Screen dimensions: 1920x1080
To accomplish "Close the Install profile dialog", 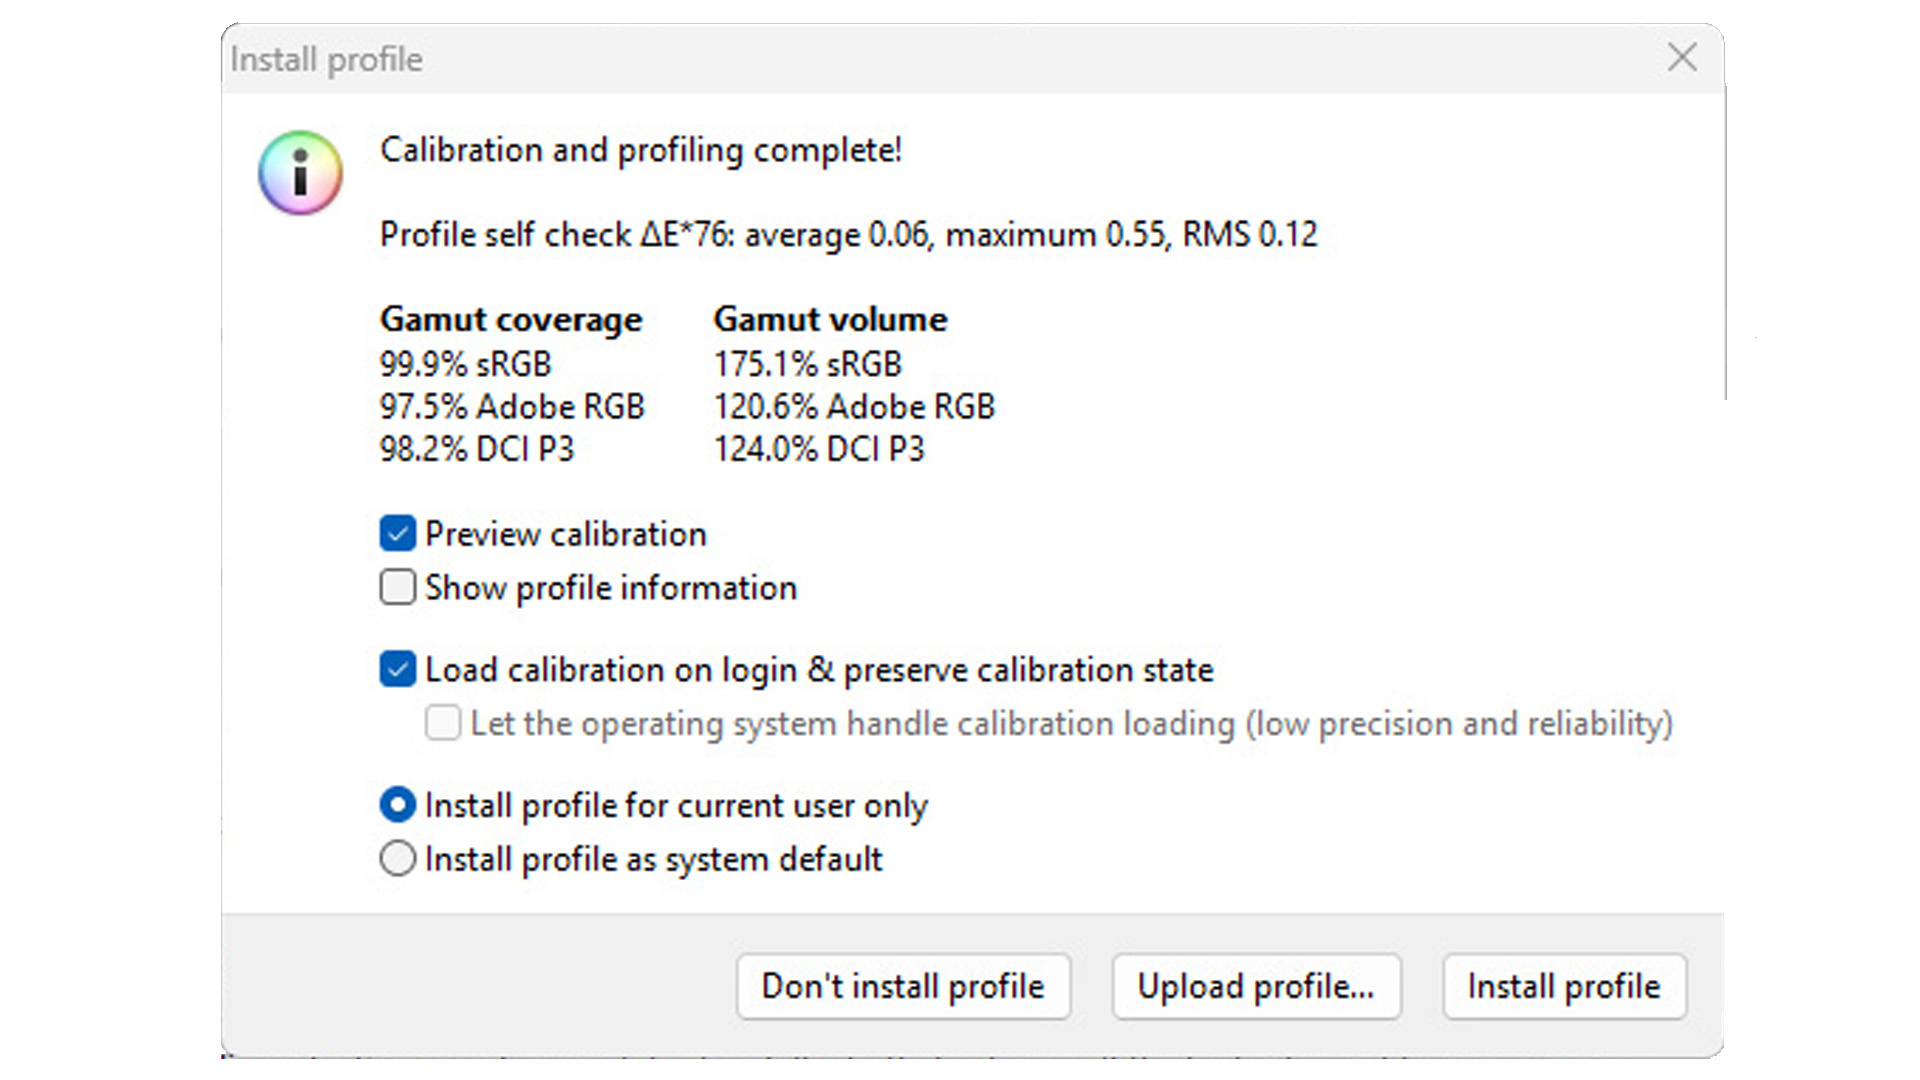I will click(x=1682, y=58).
